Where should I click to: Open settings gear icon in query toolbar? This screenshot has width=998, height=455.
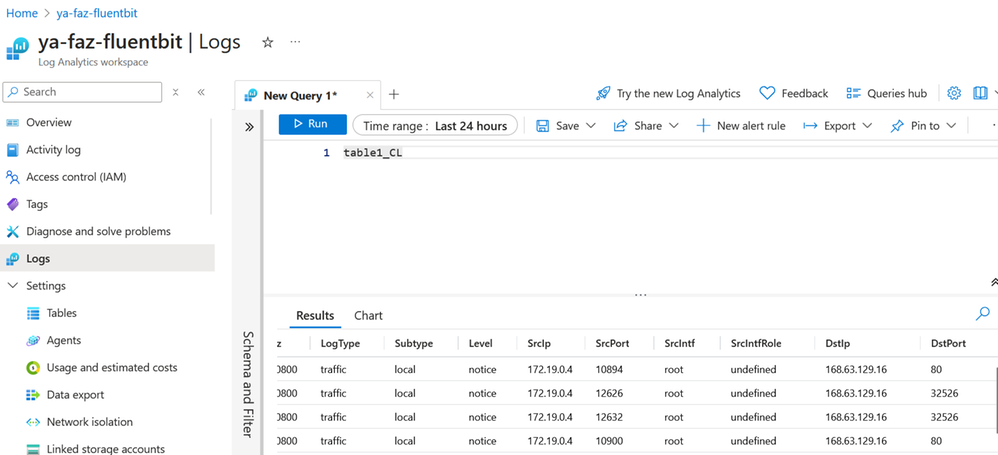(954, 93)
